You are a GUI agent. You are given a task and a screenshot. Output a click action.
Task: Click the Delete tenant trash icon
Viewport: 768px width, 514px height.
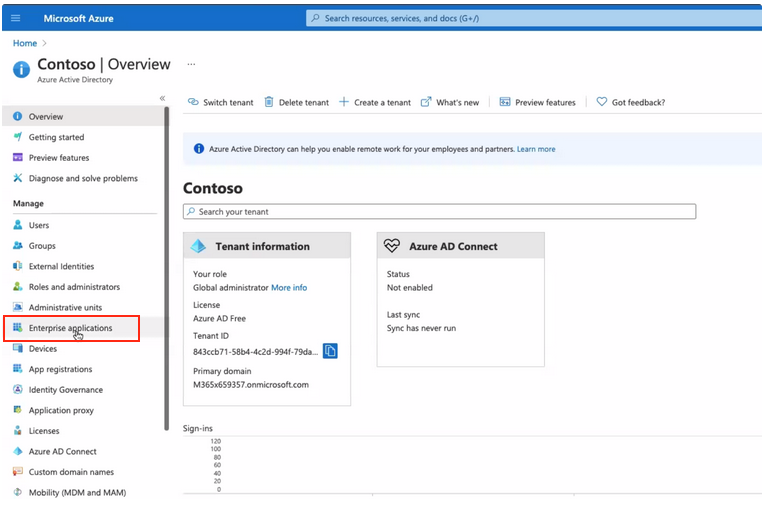pyautogui.click(x=269, y=102)
